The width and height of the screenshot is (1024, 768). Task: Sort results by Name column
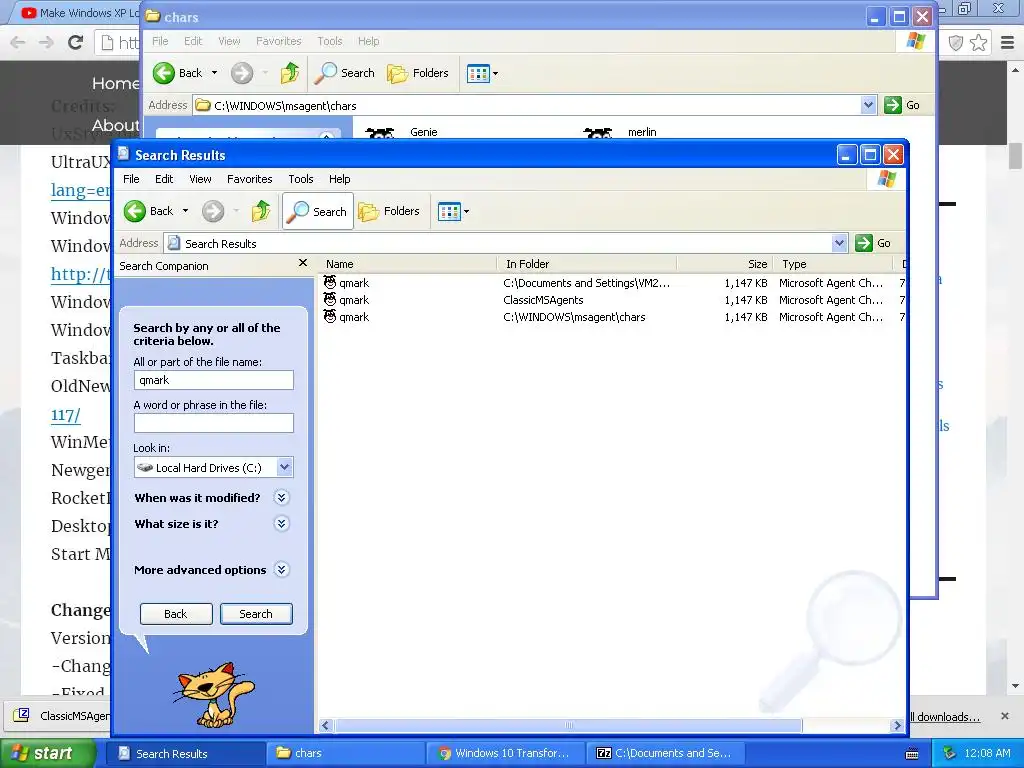point(408,264)
